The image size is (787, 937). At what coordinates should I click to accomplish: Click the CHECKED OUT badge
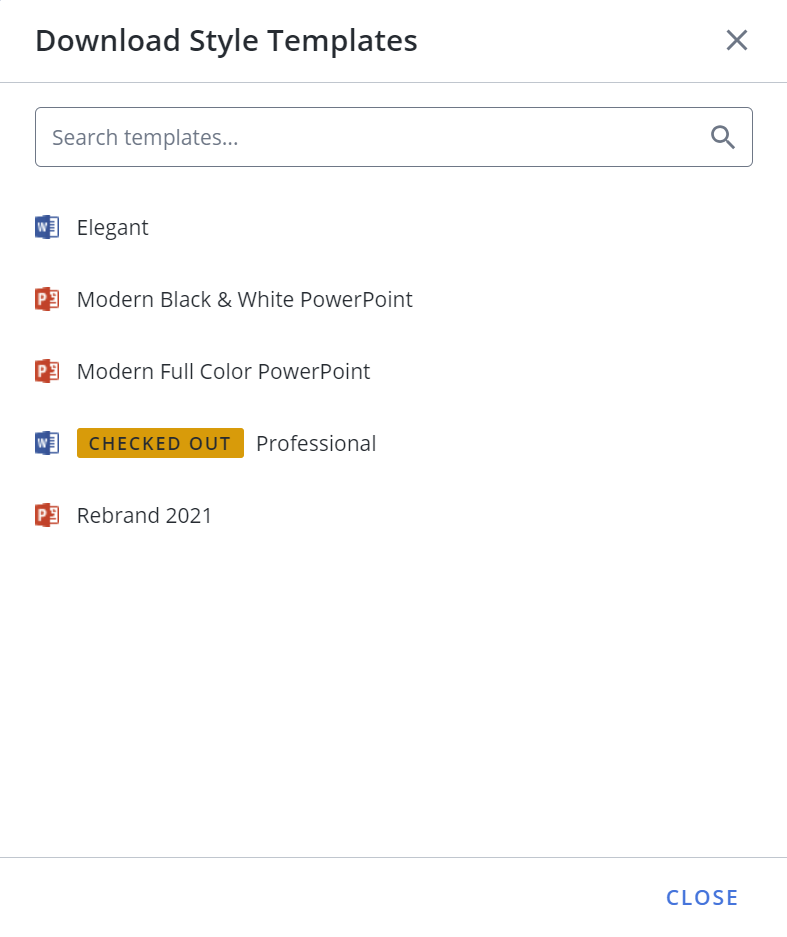[x=160, y=443]
